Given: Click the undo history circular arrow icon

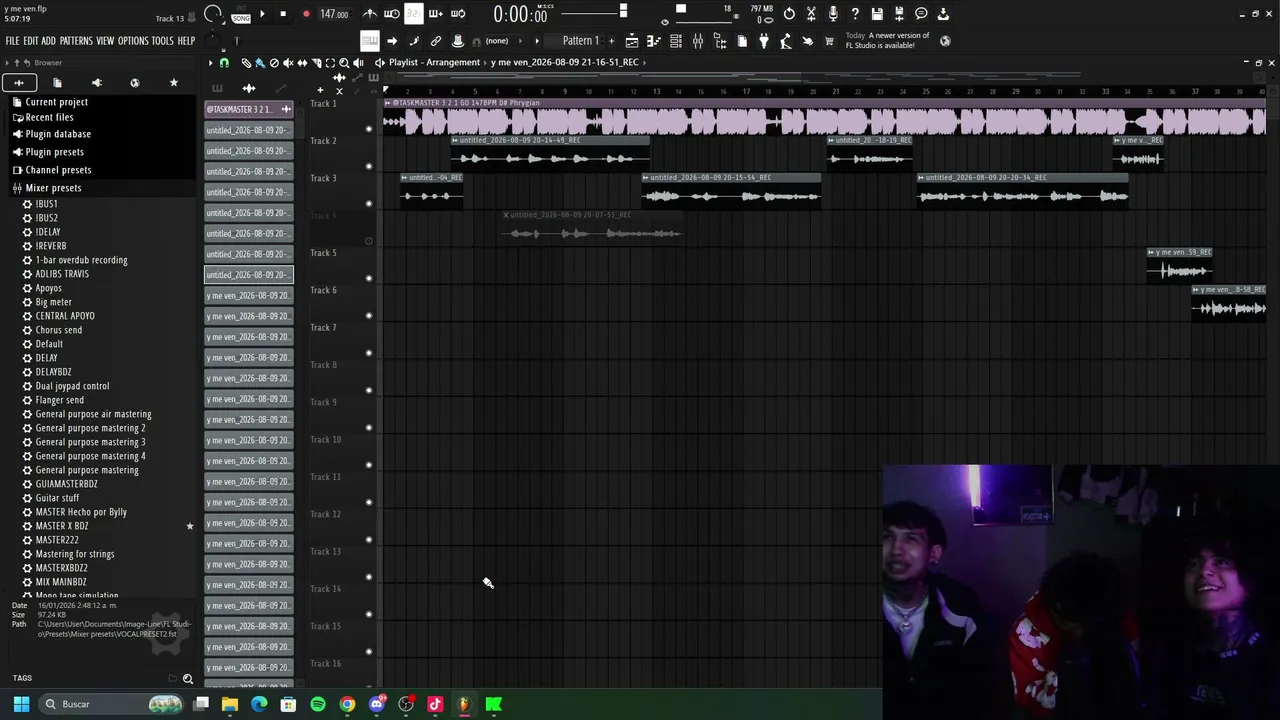Looking at the screenshot, I should coord(789,14).
